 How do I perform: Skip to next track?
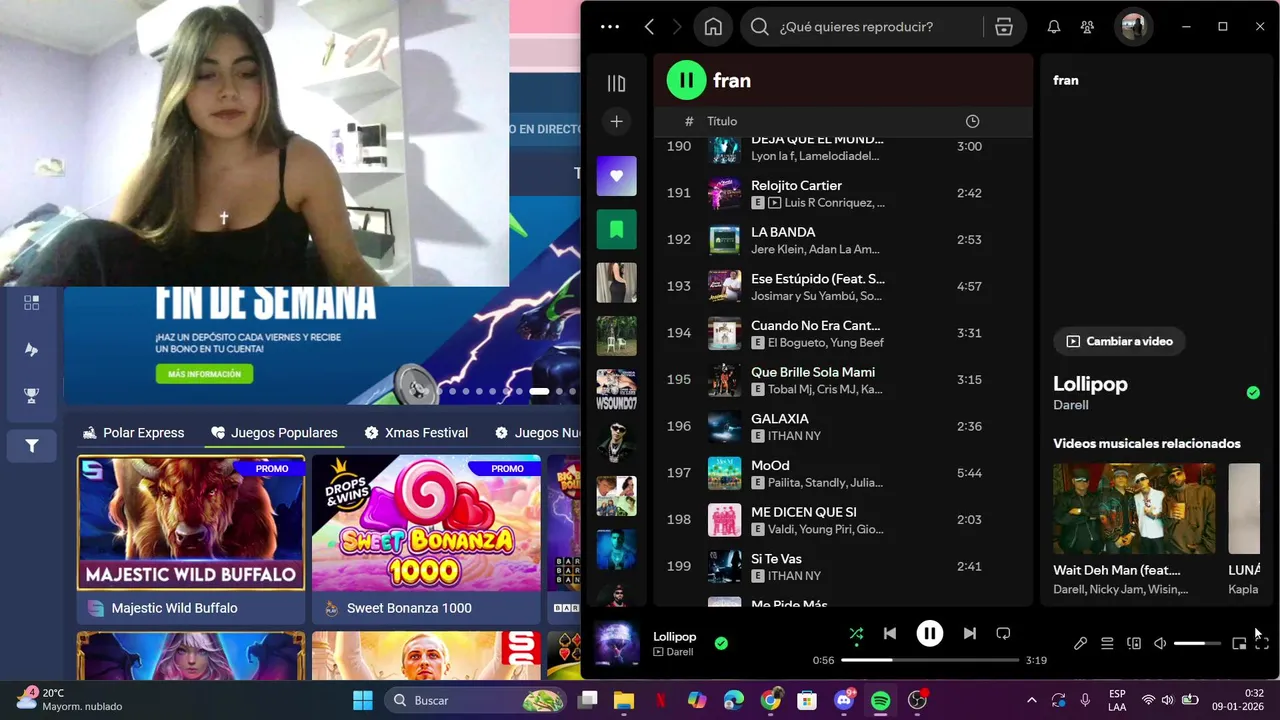(969, 633)
